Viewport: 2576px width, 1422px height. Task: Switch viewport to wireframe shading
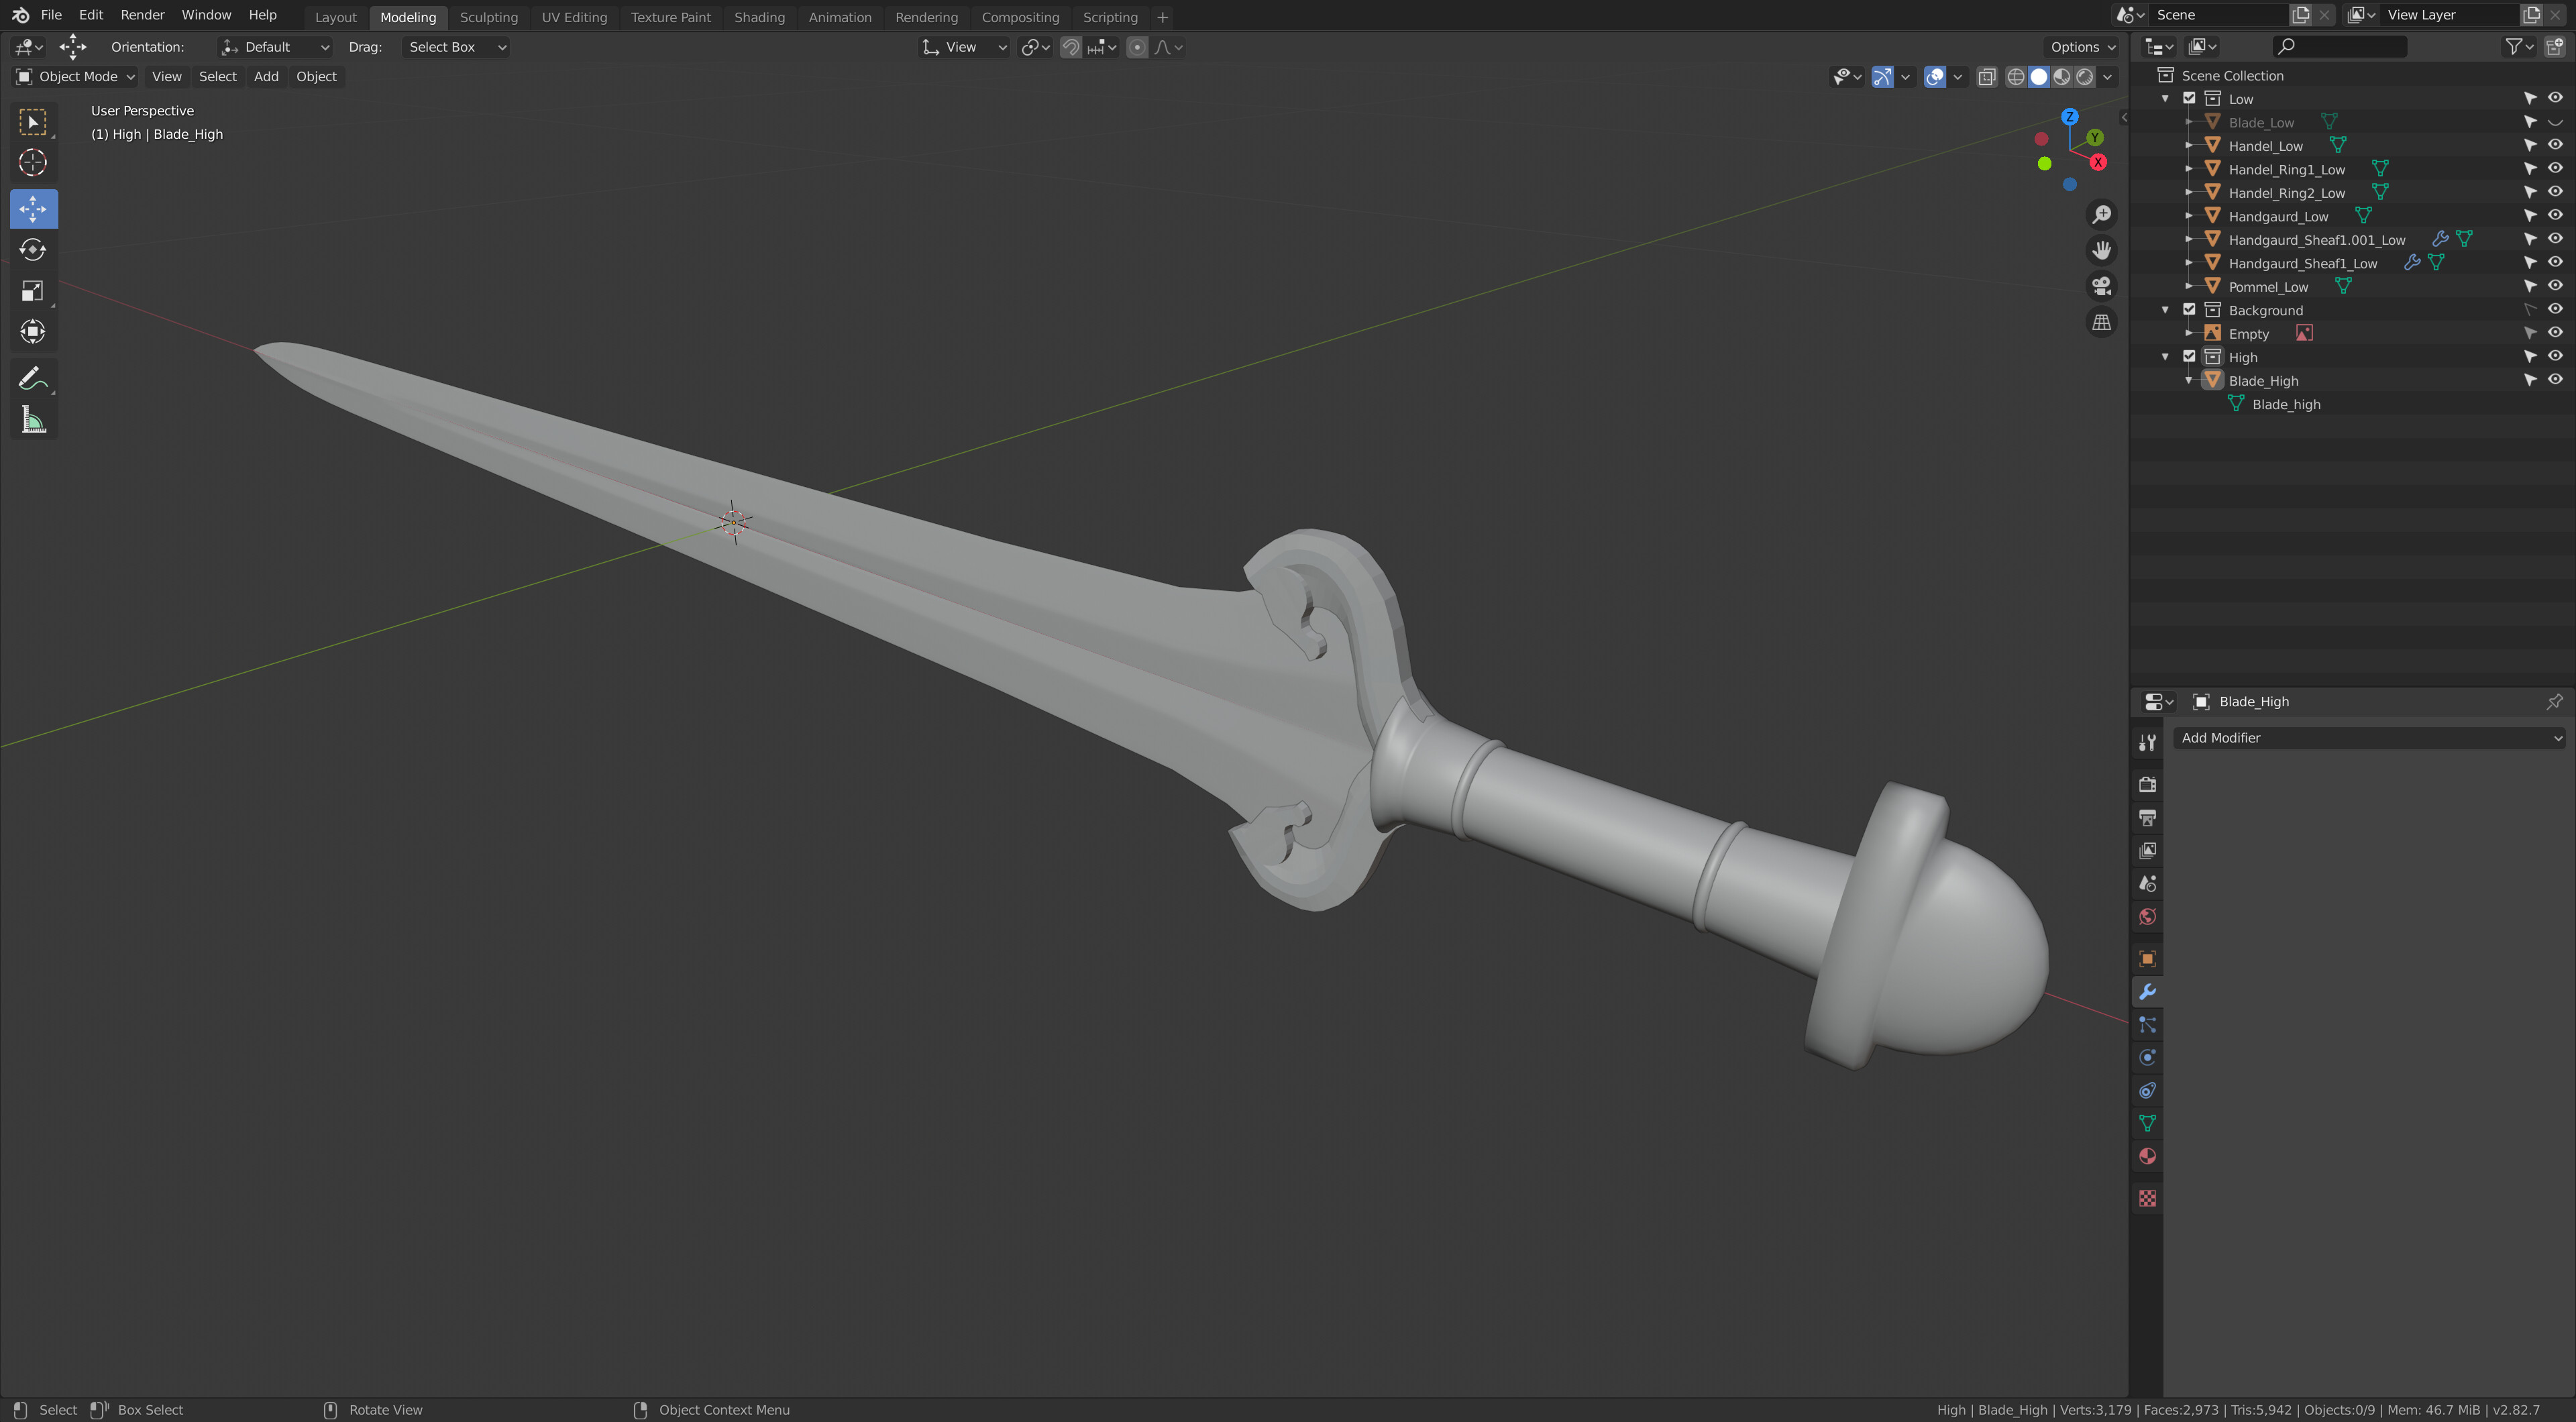point(2015,77)
